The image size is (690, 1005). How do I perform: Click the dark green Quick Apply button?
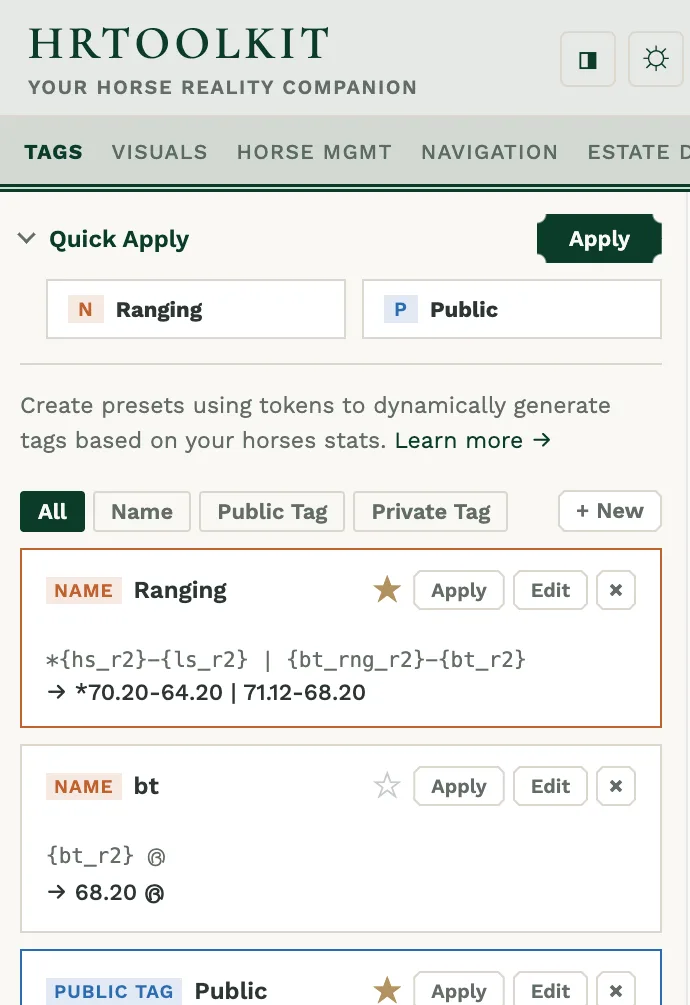tap(599, 238)
